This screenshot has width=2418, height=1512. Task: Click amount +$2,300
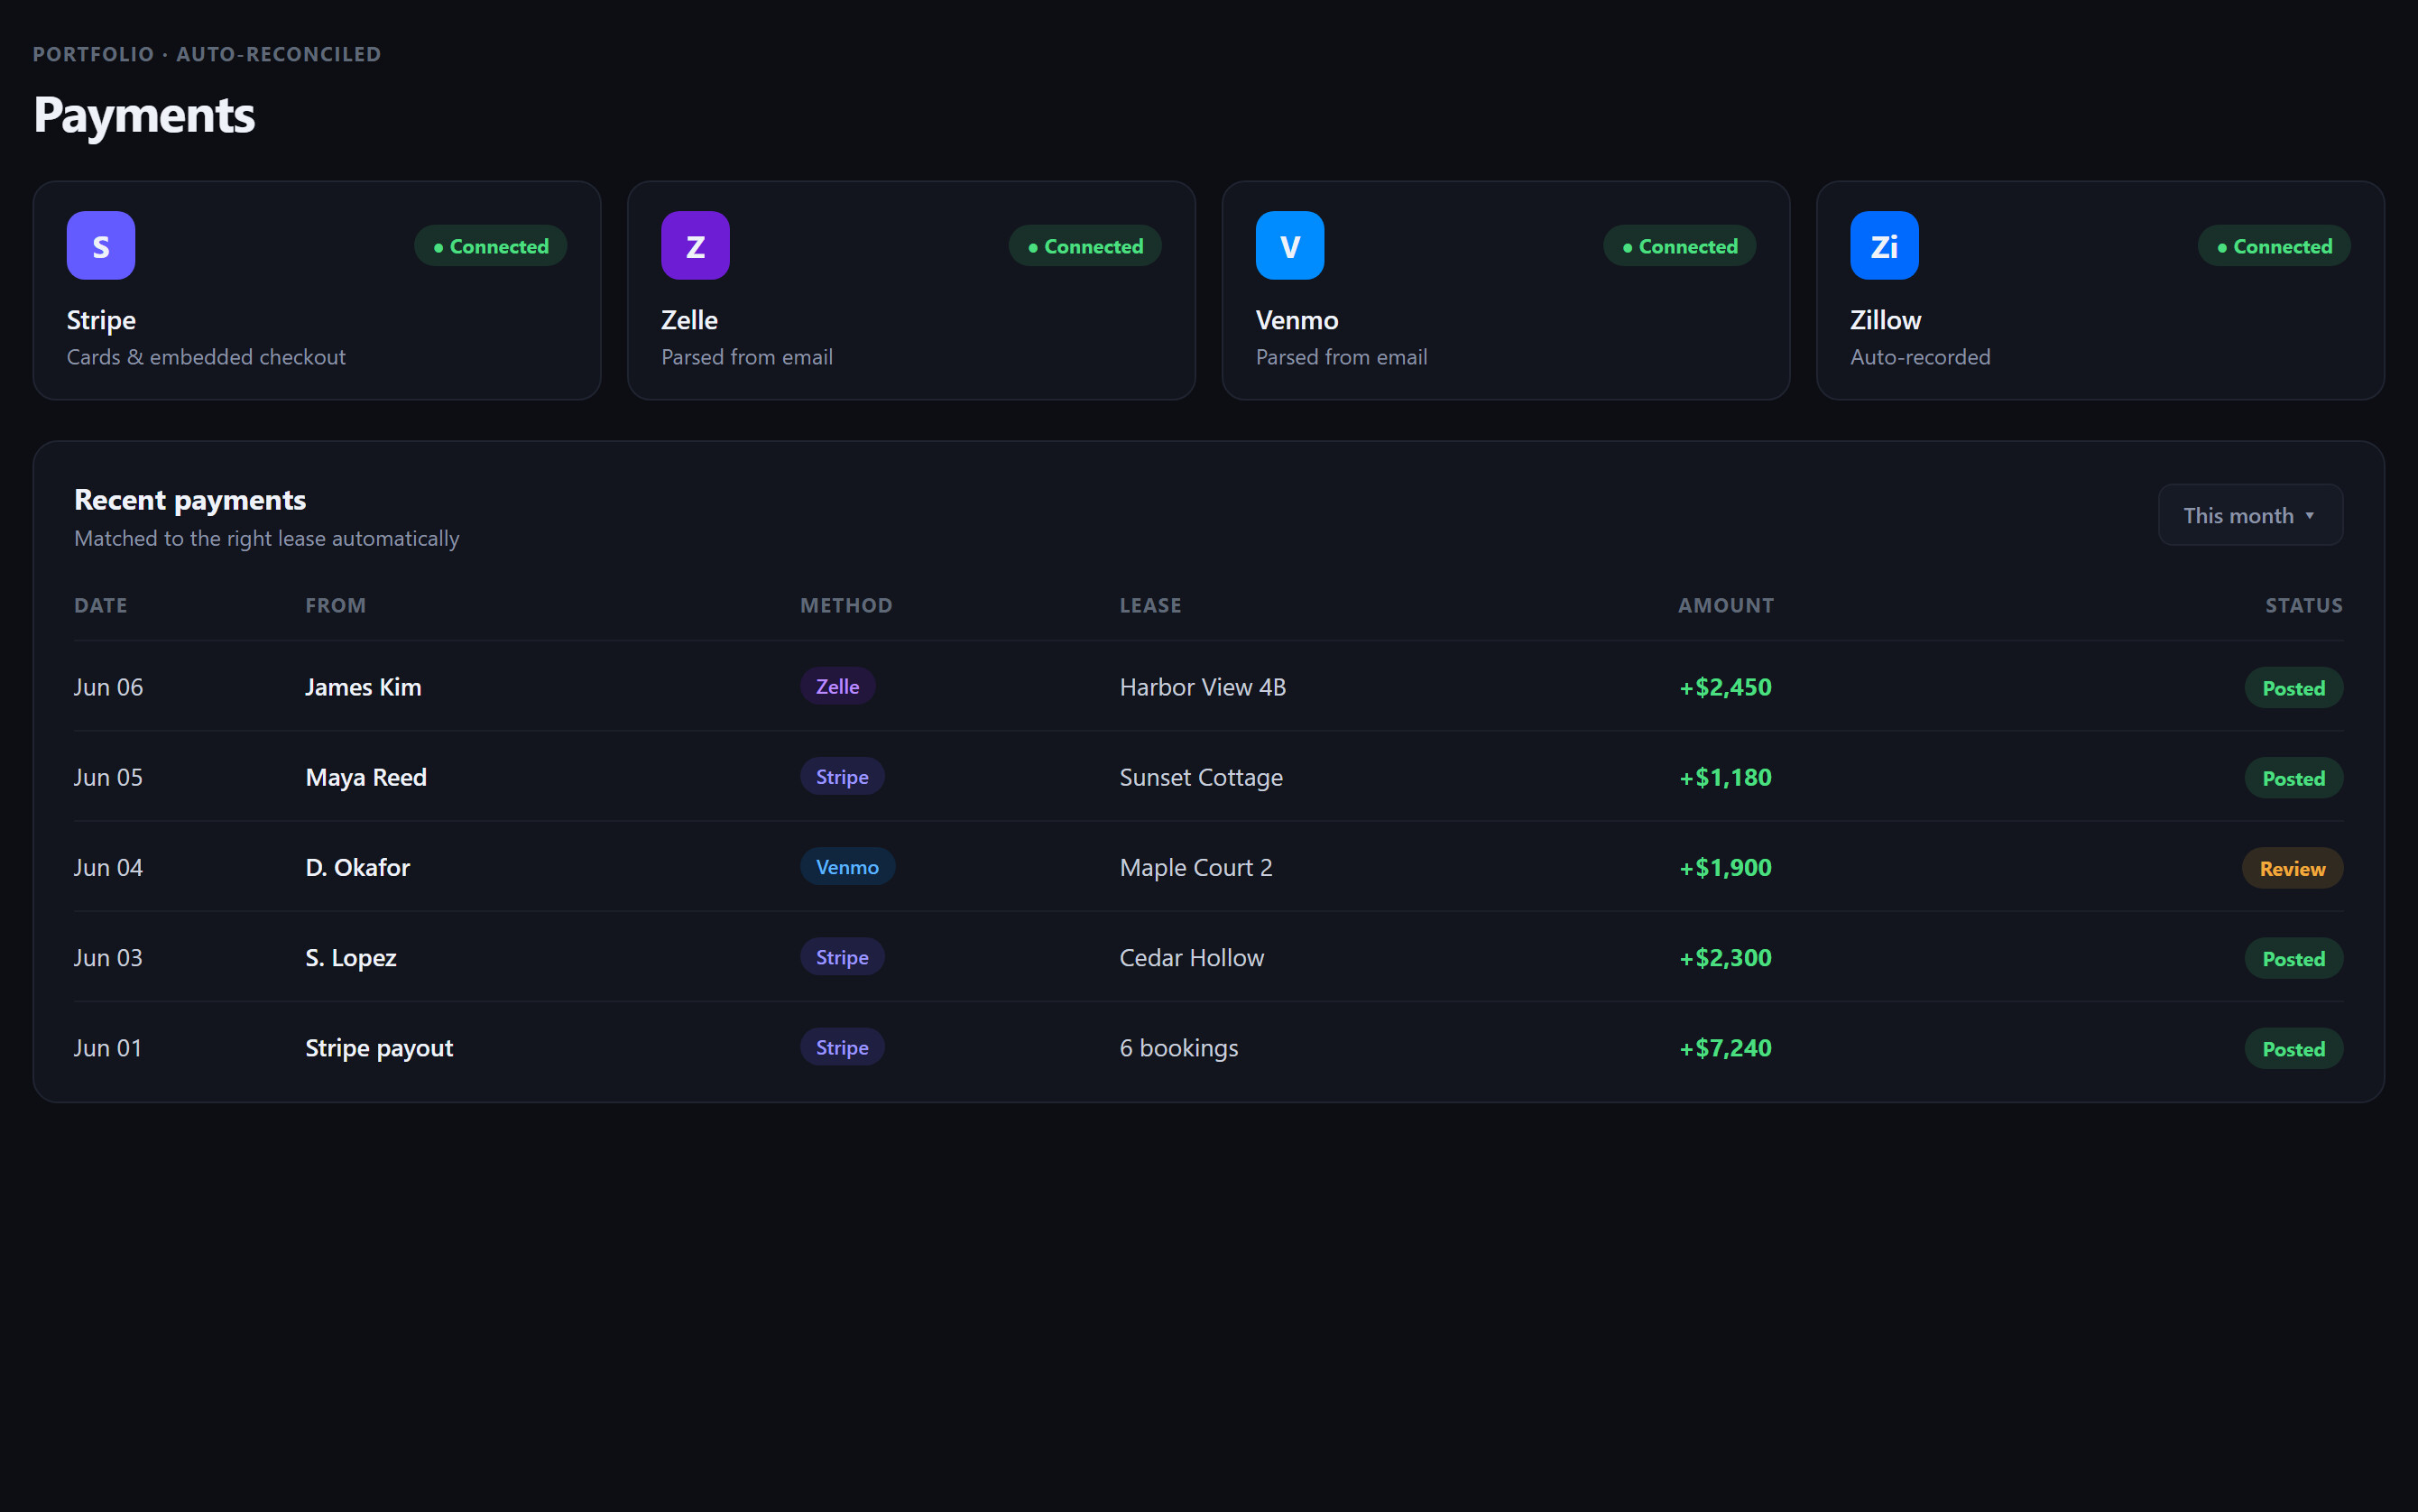tap(1725, 957)
